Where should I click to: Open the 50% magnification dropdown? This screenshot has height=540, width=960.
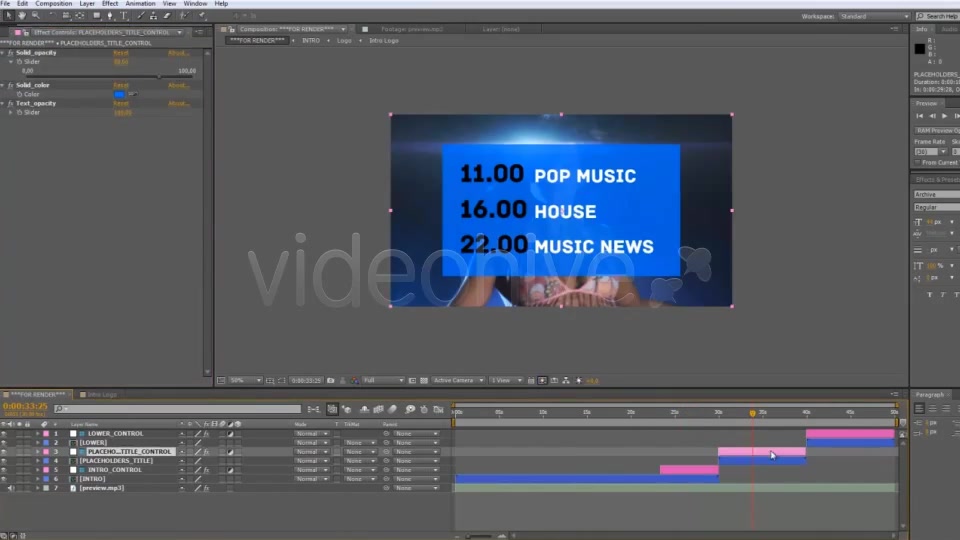[246, 380]
